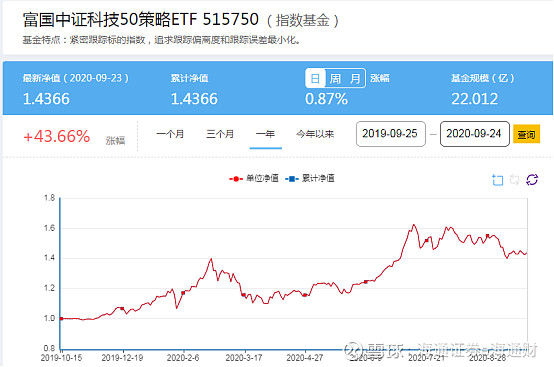
Task: Click the data marker above 2020-4-27
Action: coord(305,295)
